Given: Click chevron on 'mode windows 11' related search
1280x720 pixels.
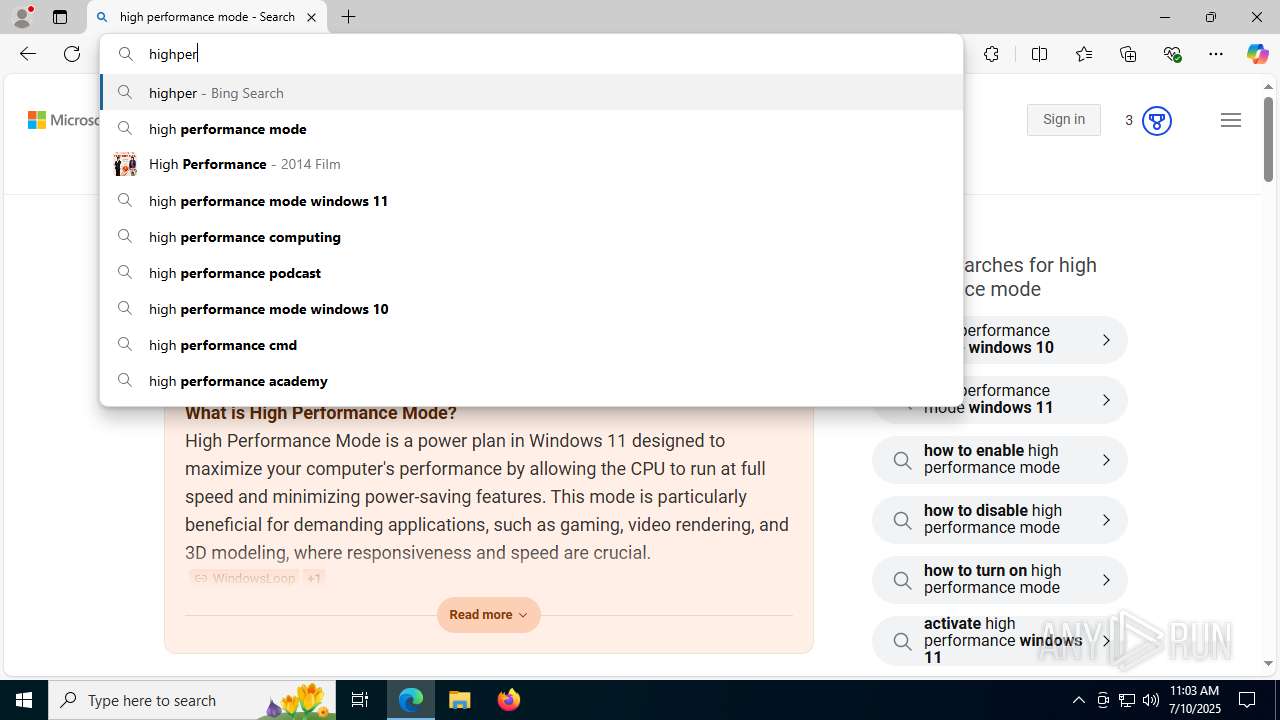Looking at the screenshot, I should (x=1106, y=400).
